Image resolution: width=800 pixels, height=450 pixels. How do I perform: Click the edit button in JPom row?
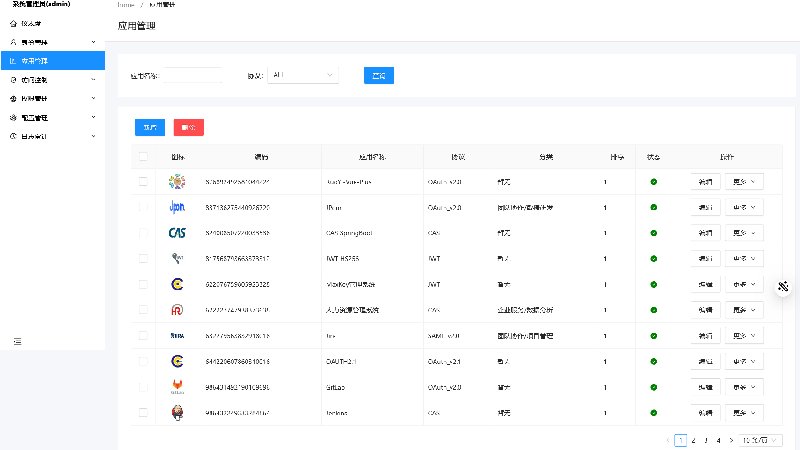pyautogui.click(x=705, y=207)
